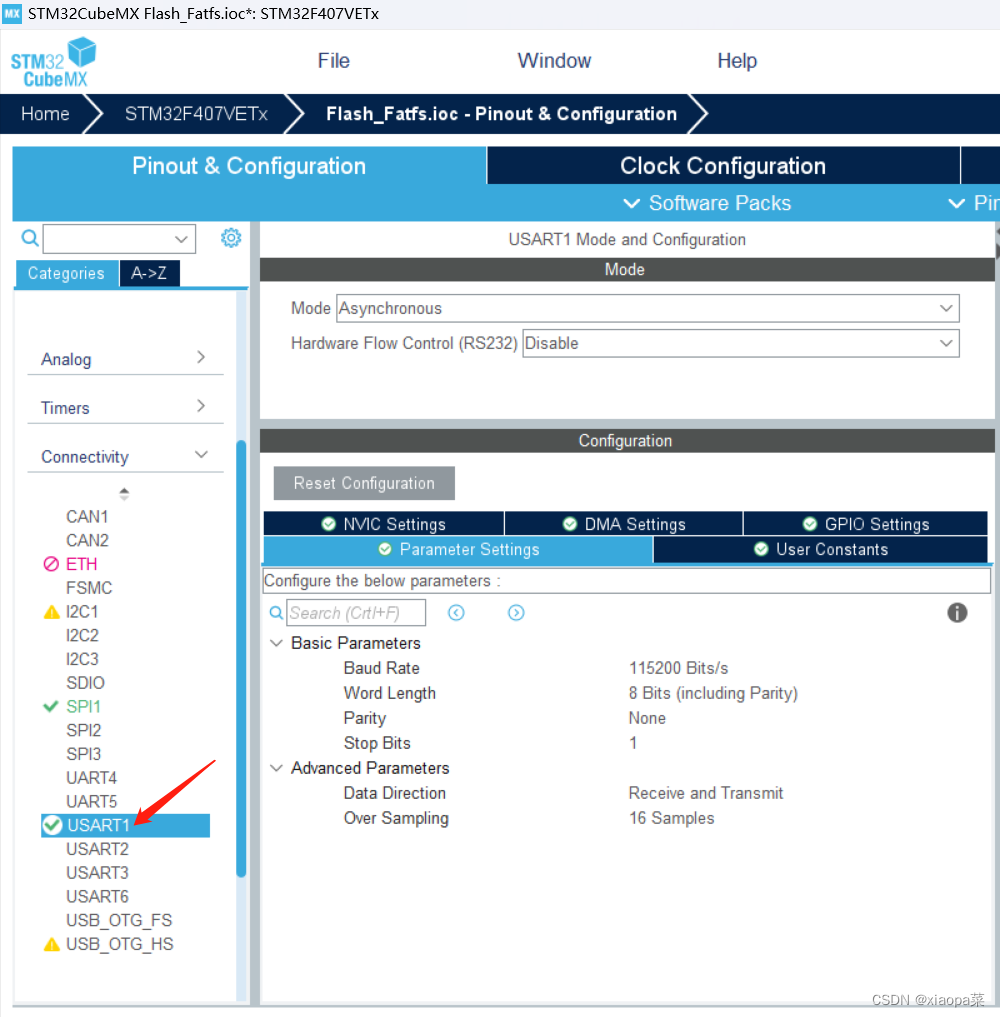The width and height of the screenshot is (1000, 1017).
Task: Open the gear settings icon near search
Action: click(x=231, y=238)
